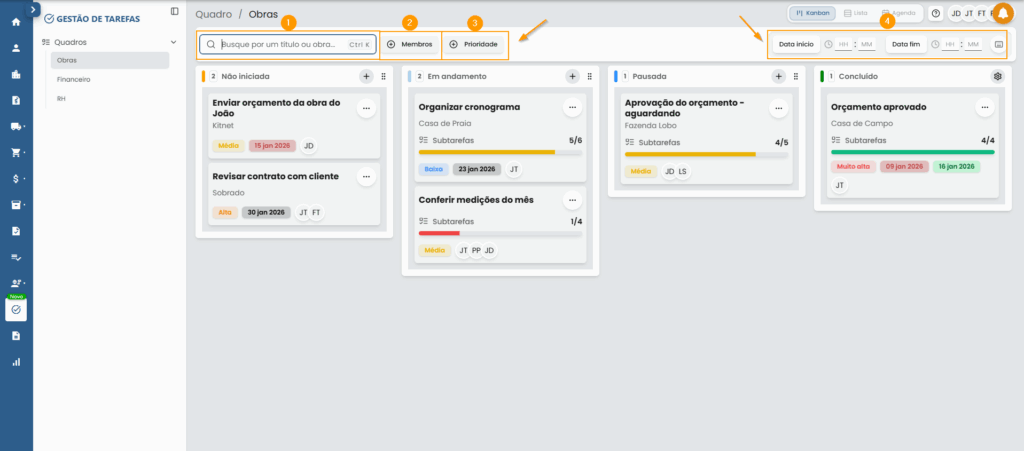Click the shopping cart icon in sidebar
The width and height of the screenshot is (1024, 451).
pos(16,153)
